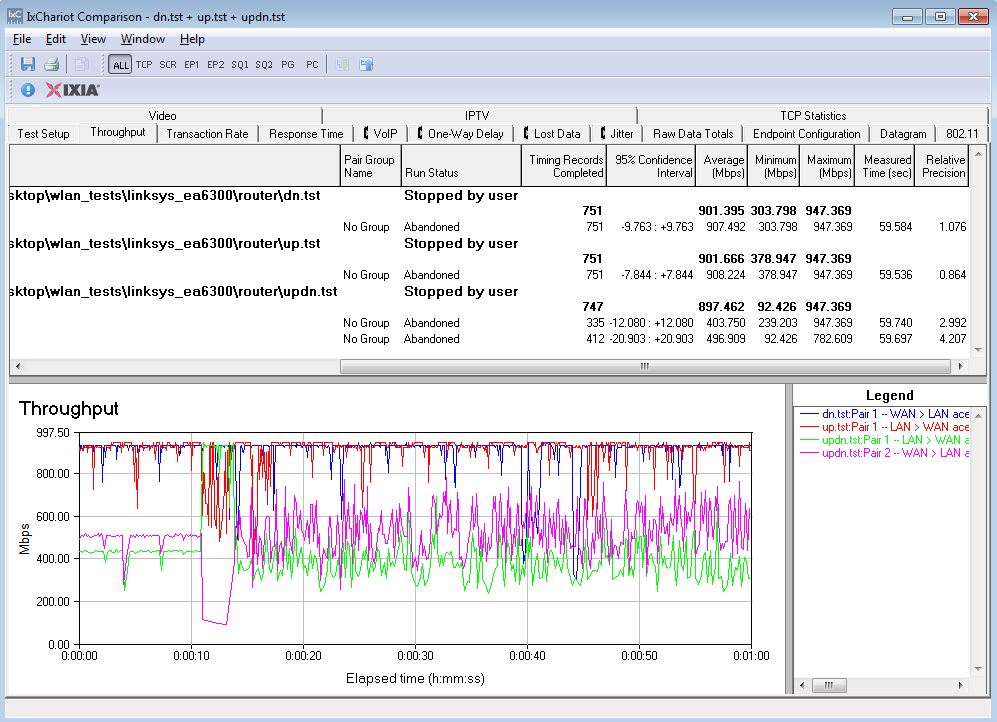The height and width of the screenshot is (722, 997).
Task: Switch to the Raw Data Totals tab
Action: pyautogui.click(x=692, y=133)
